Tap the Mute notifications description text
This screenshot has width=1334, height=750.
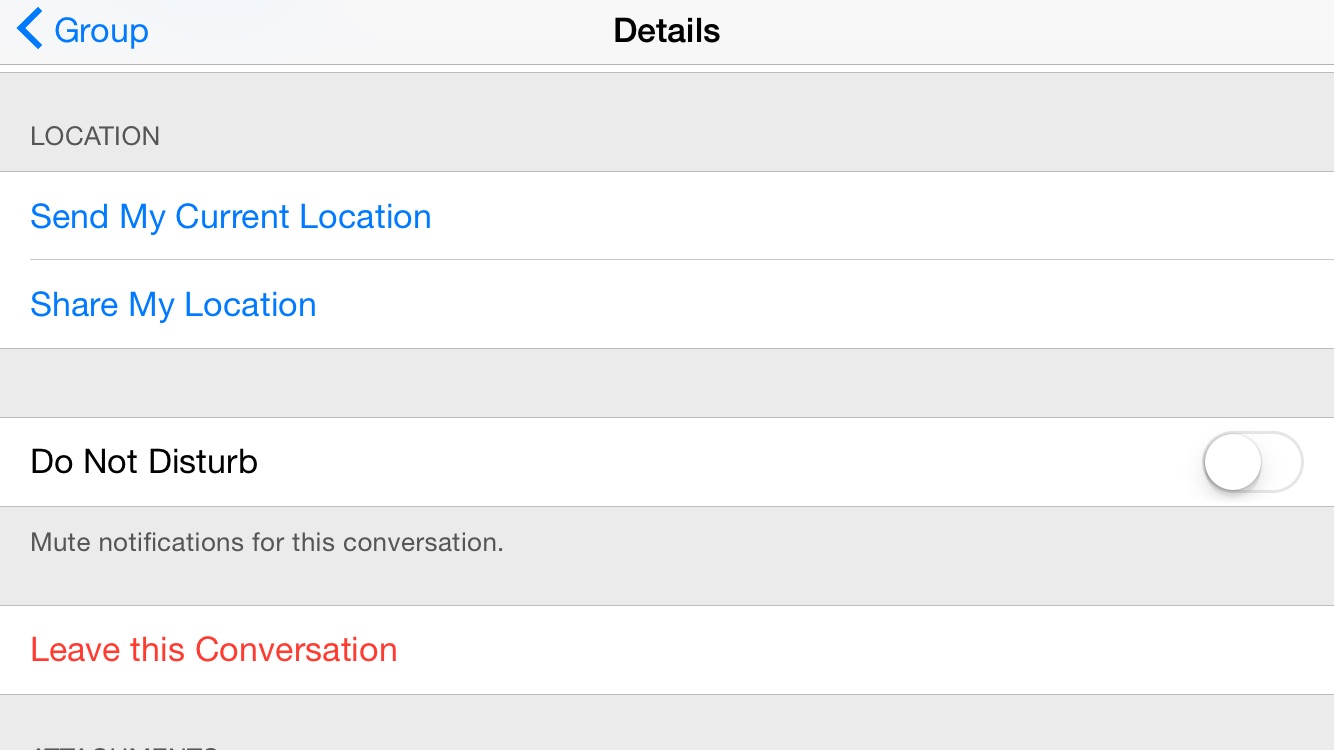click(267, 543)
